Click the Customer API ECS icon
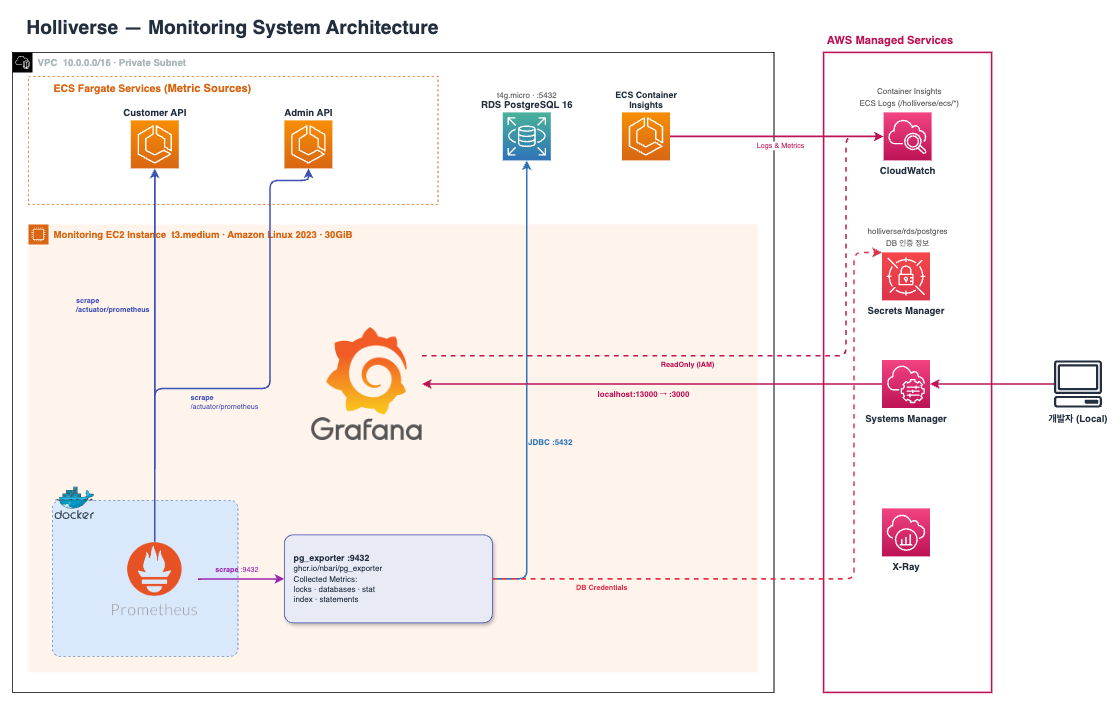This screenshot has height=705, width=1120. pyautogui.click(x=155, y=146)
